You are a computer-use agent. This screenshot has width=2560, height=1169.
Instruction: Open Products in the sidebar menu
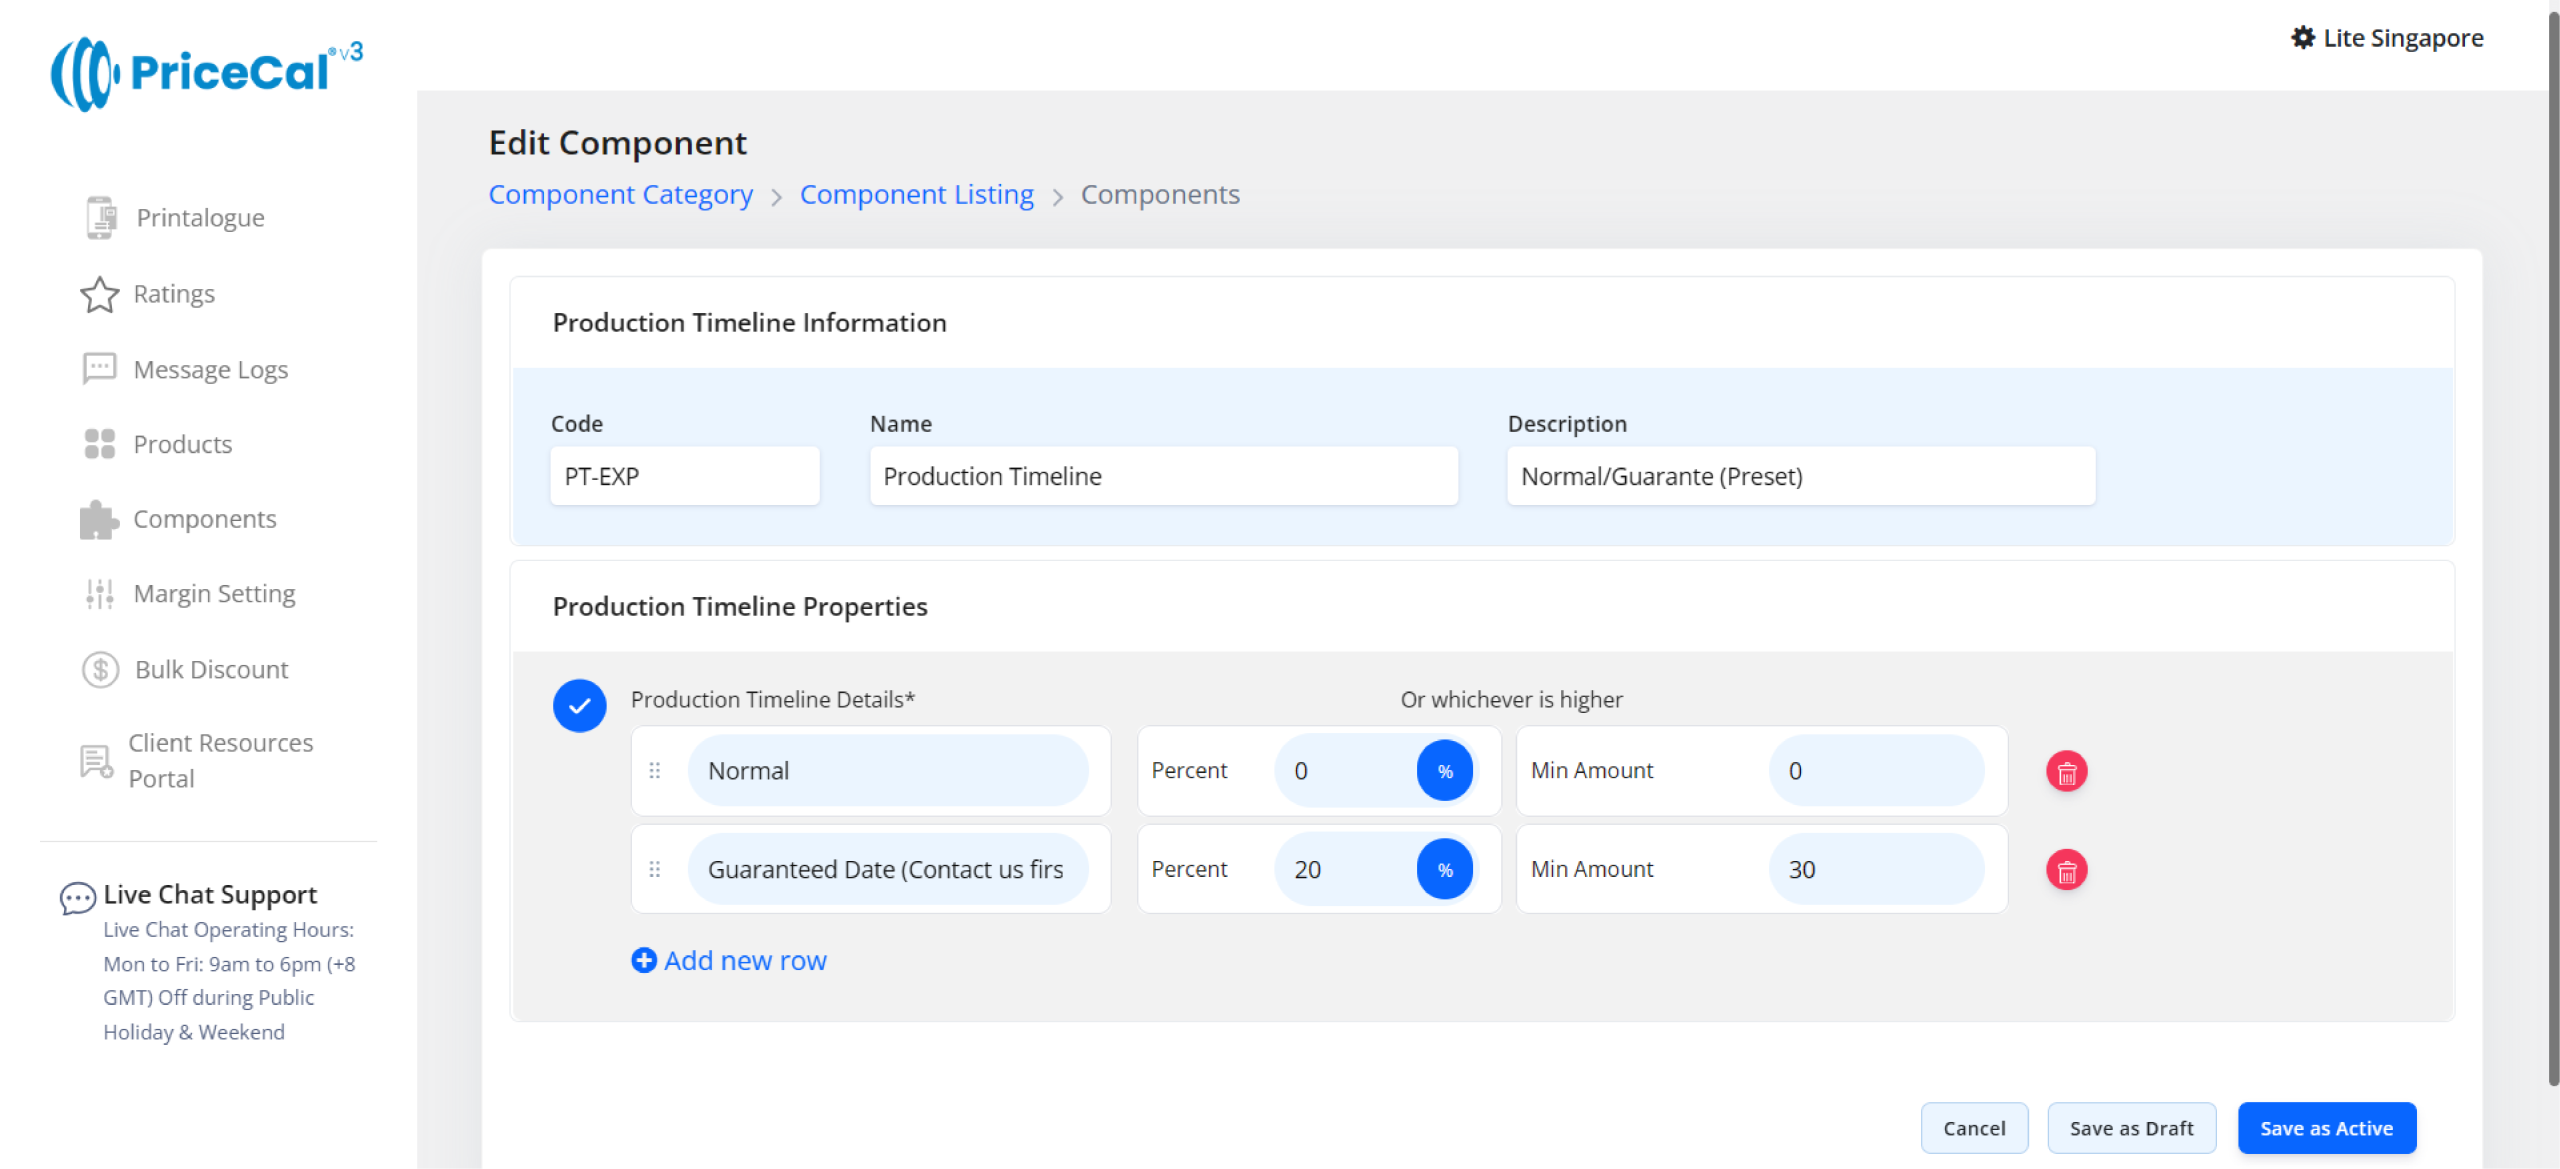coord(182,444)
